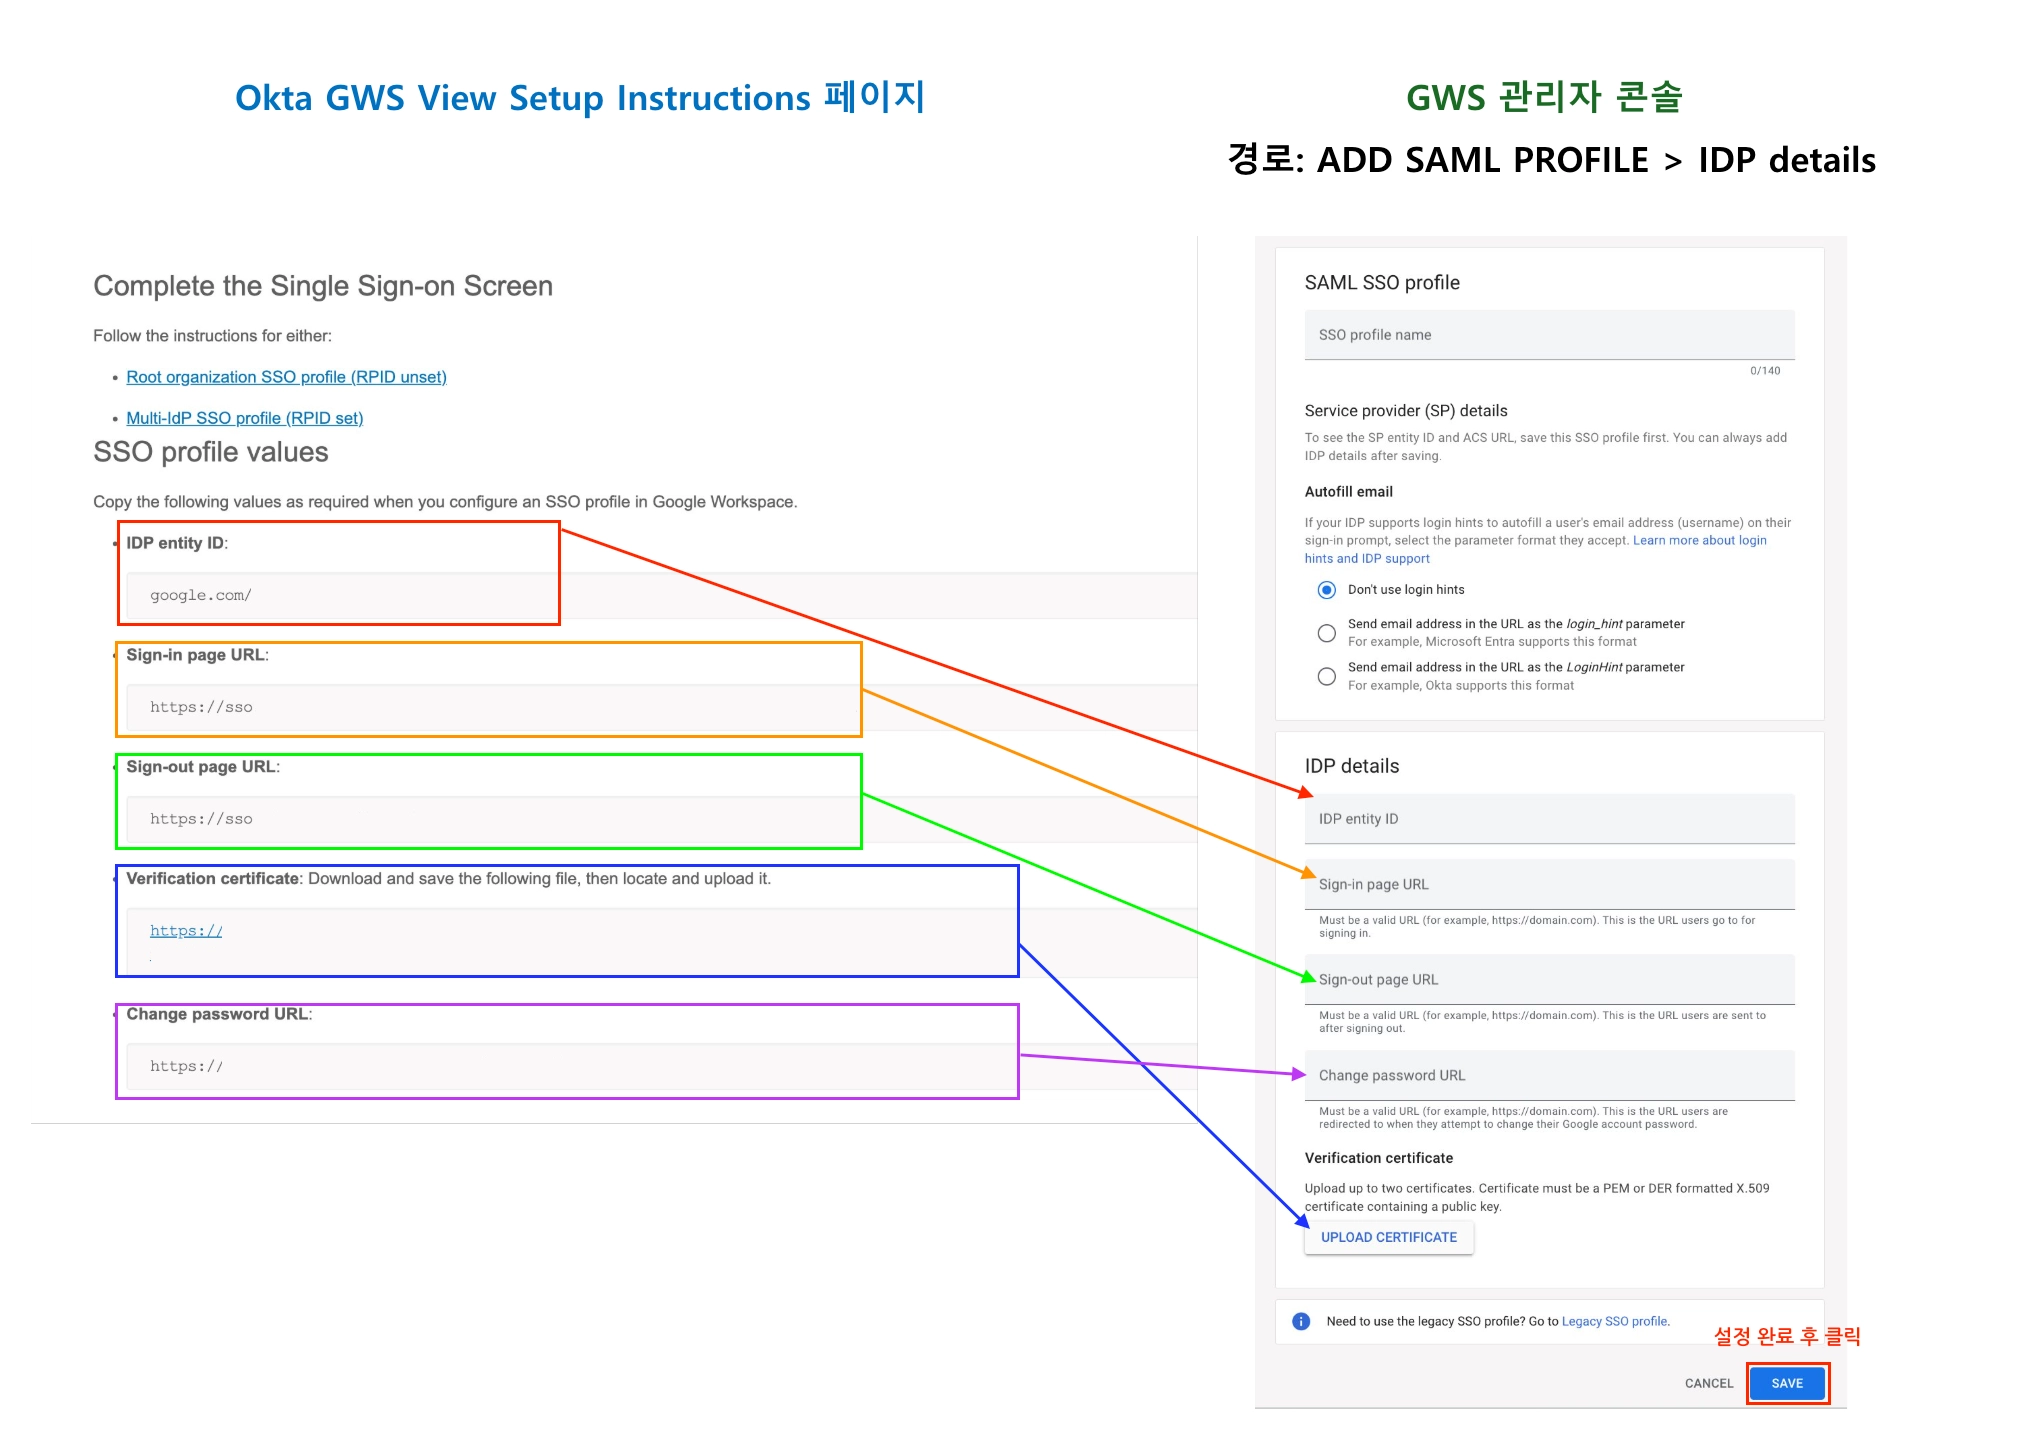
Task: Click into the IDP entity ID field
Action: (x=1548, y=819)
